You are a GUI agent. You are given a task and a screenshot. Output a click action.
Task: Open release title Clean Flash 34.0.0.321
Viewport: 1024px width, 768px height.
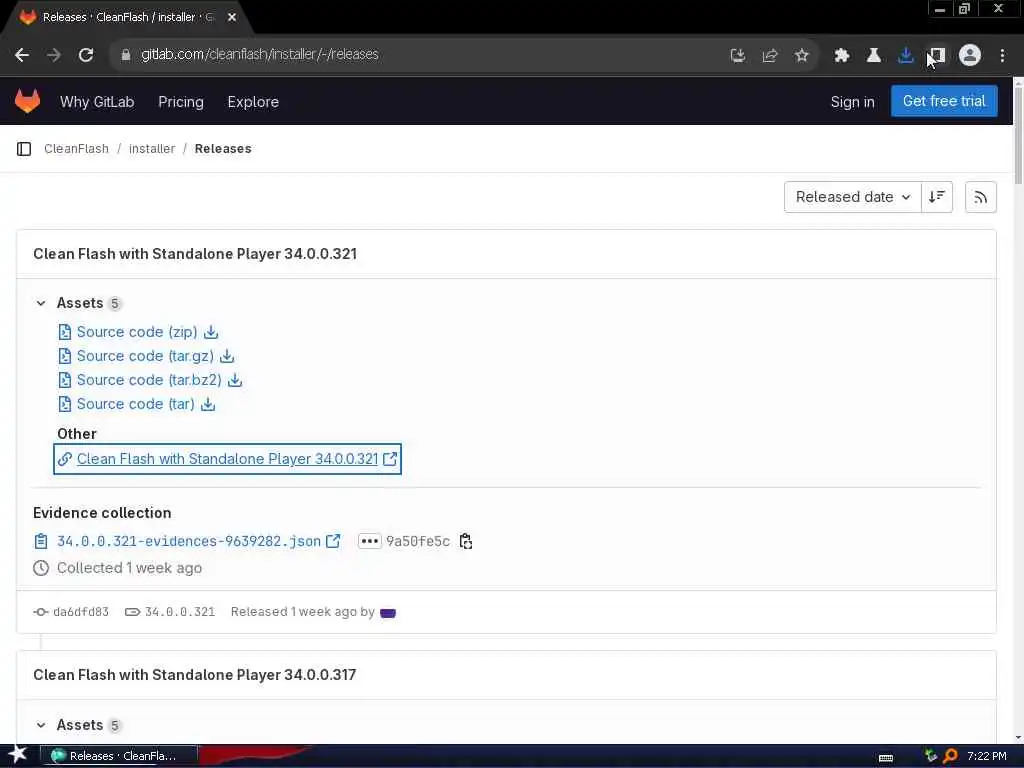pos(195,254)
